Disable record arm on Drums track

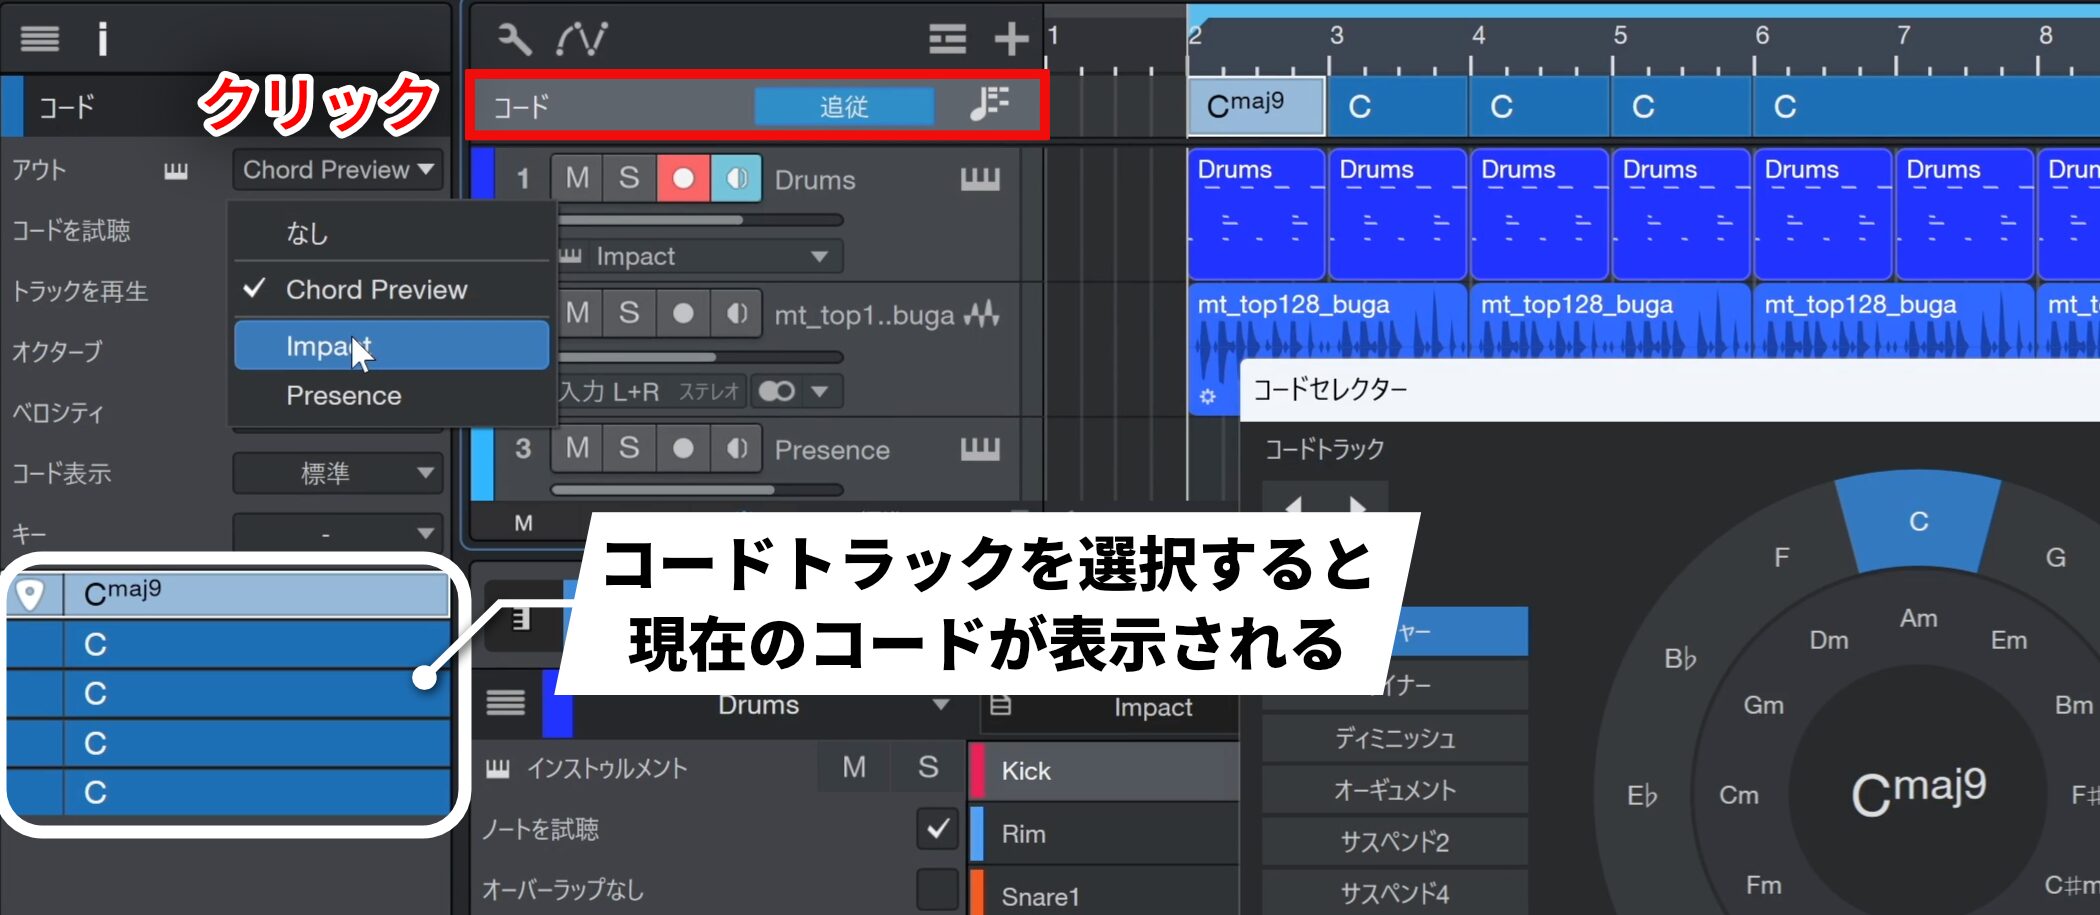tap(683, 179)
